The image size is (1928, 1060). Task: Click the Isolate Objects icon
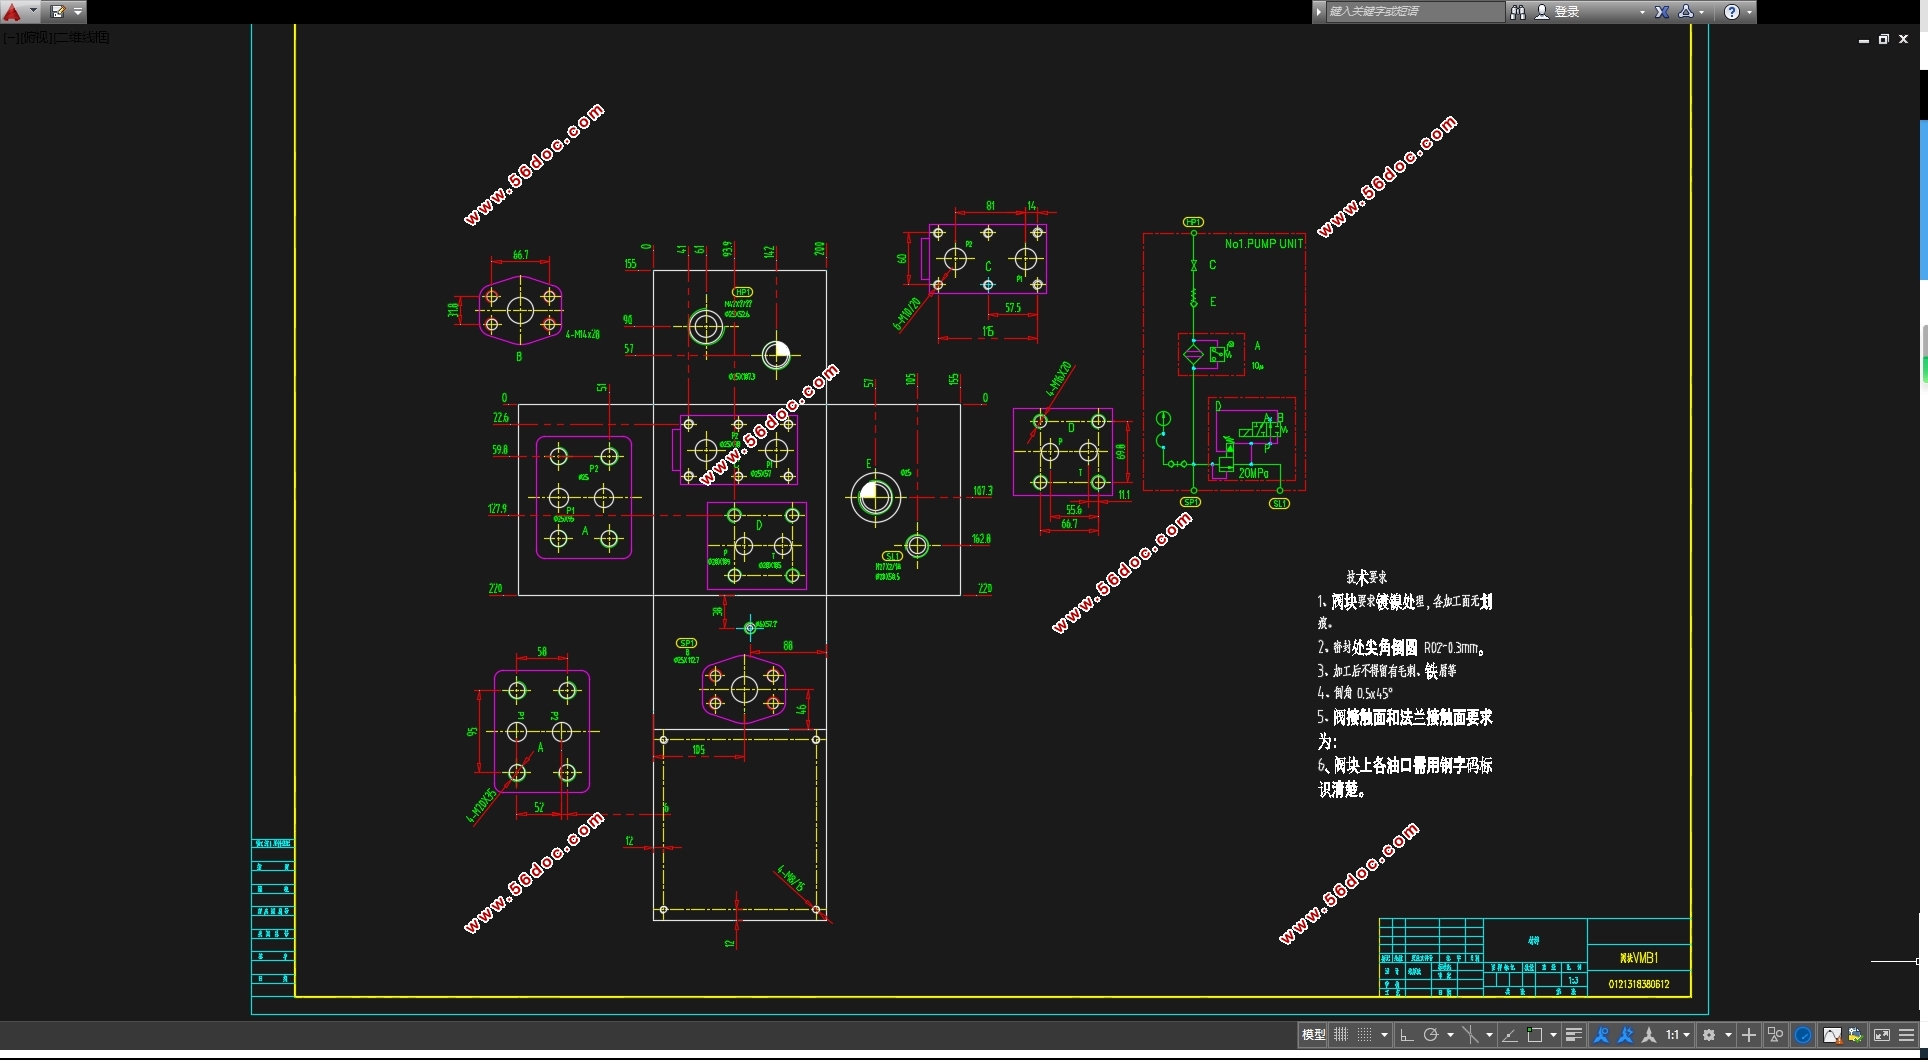tap(1775, 1035)
